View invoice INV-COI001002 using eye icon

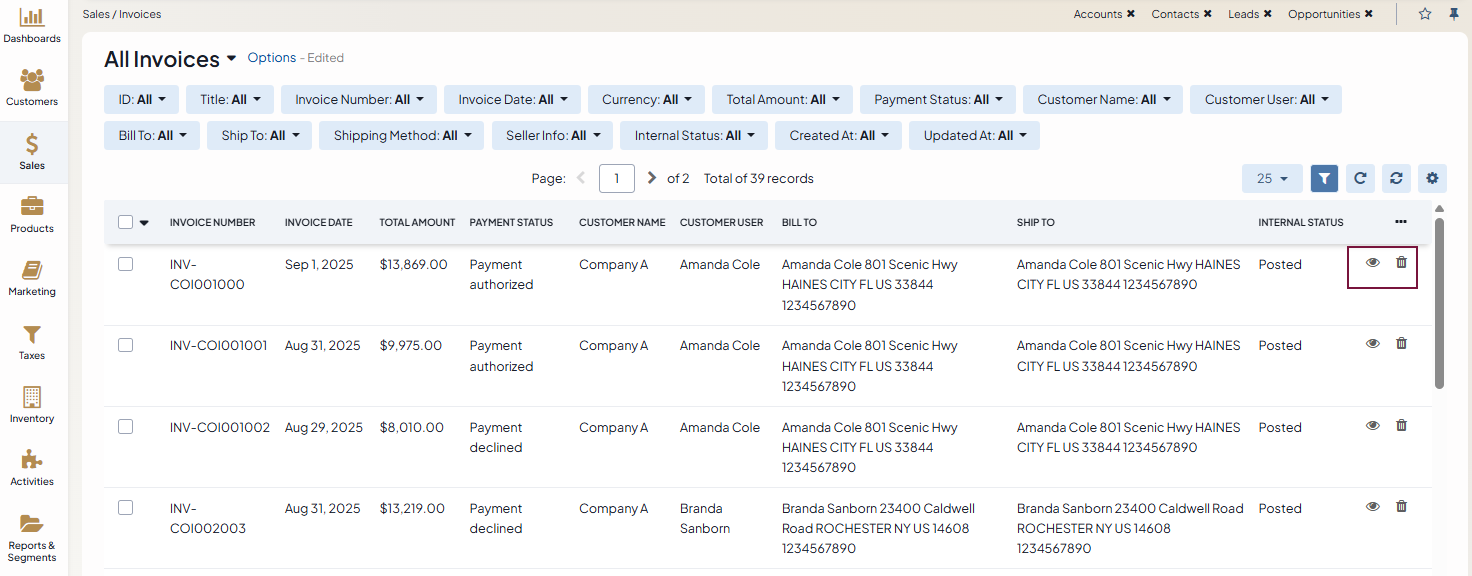(x=1373, y=425)
